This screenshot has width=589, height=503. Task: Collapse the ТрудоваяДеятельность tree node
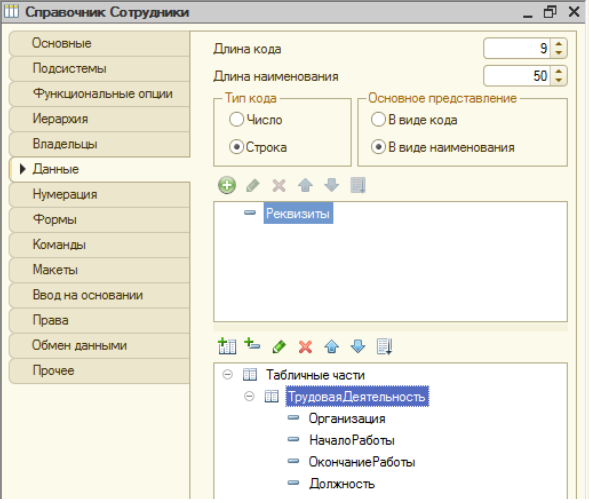point(249,396)
